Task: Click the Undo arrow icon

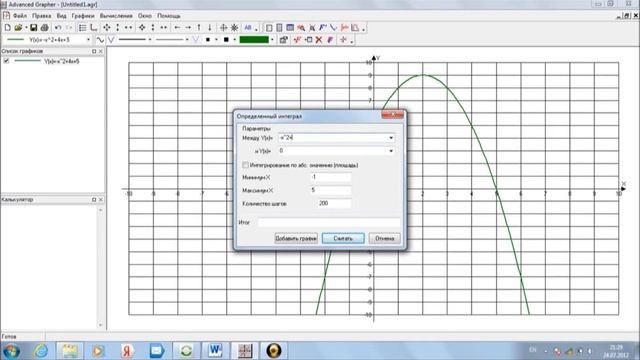Action: (58, 28)
